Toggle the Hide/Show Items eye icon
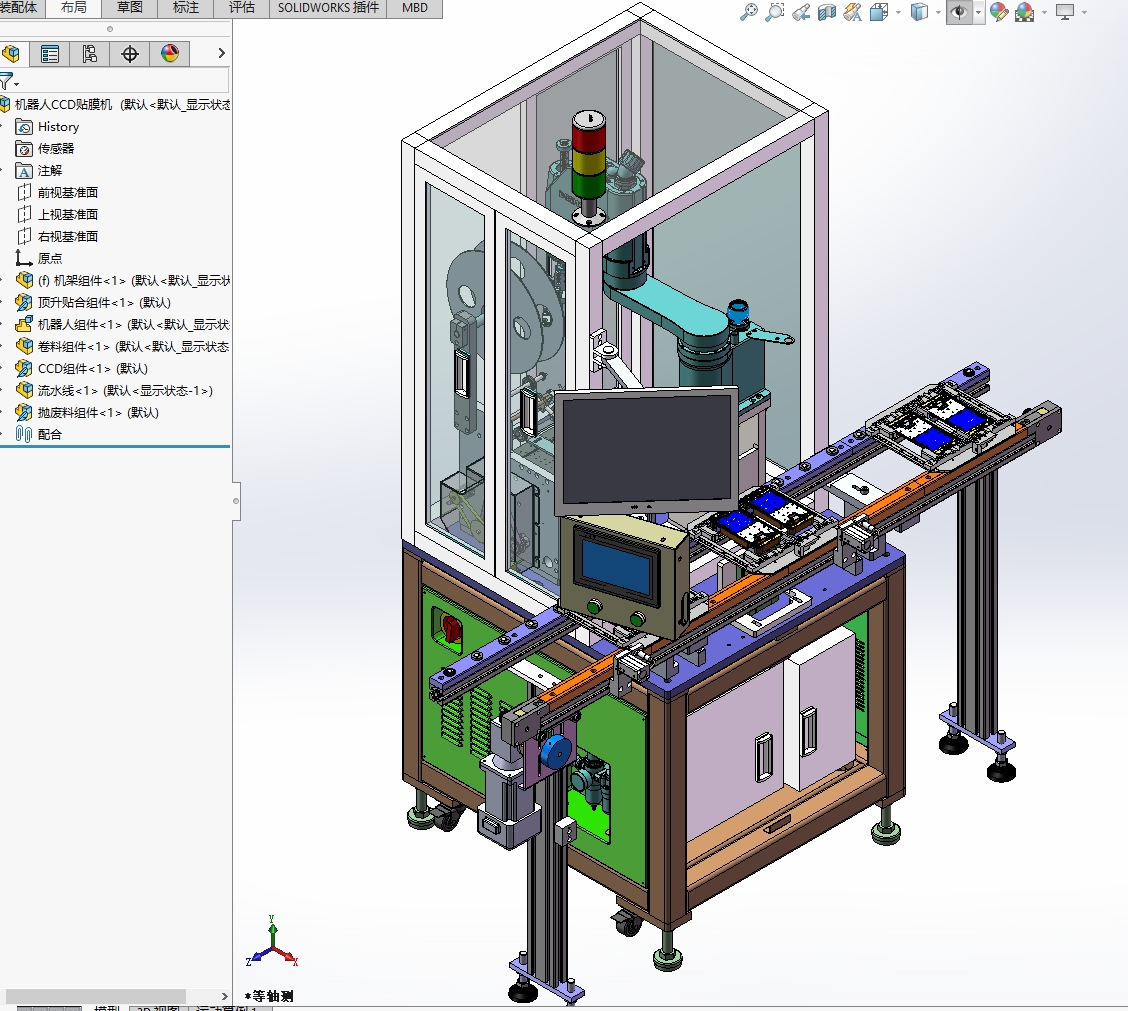The image size is (1128, 1011). (958, 12)
